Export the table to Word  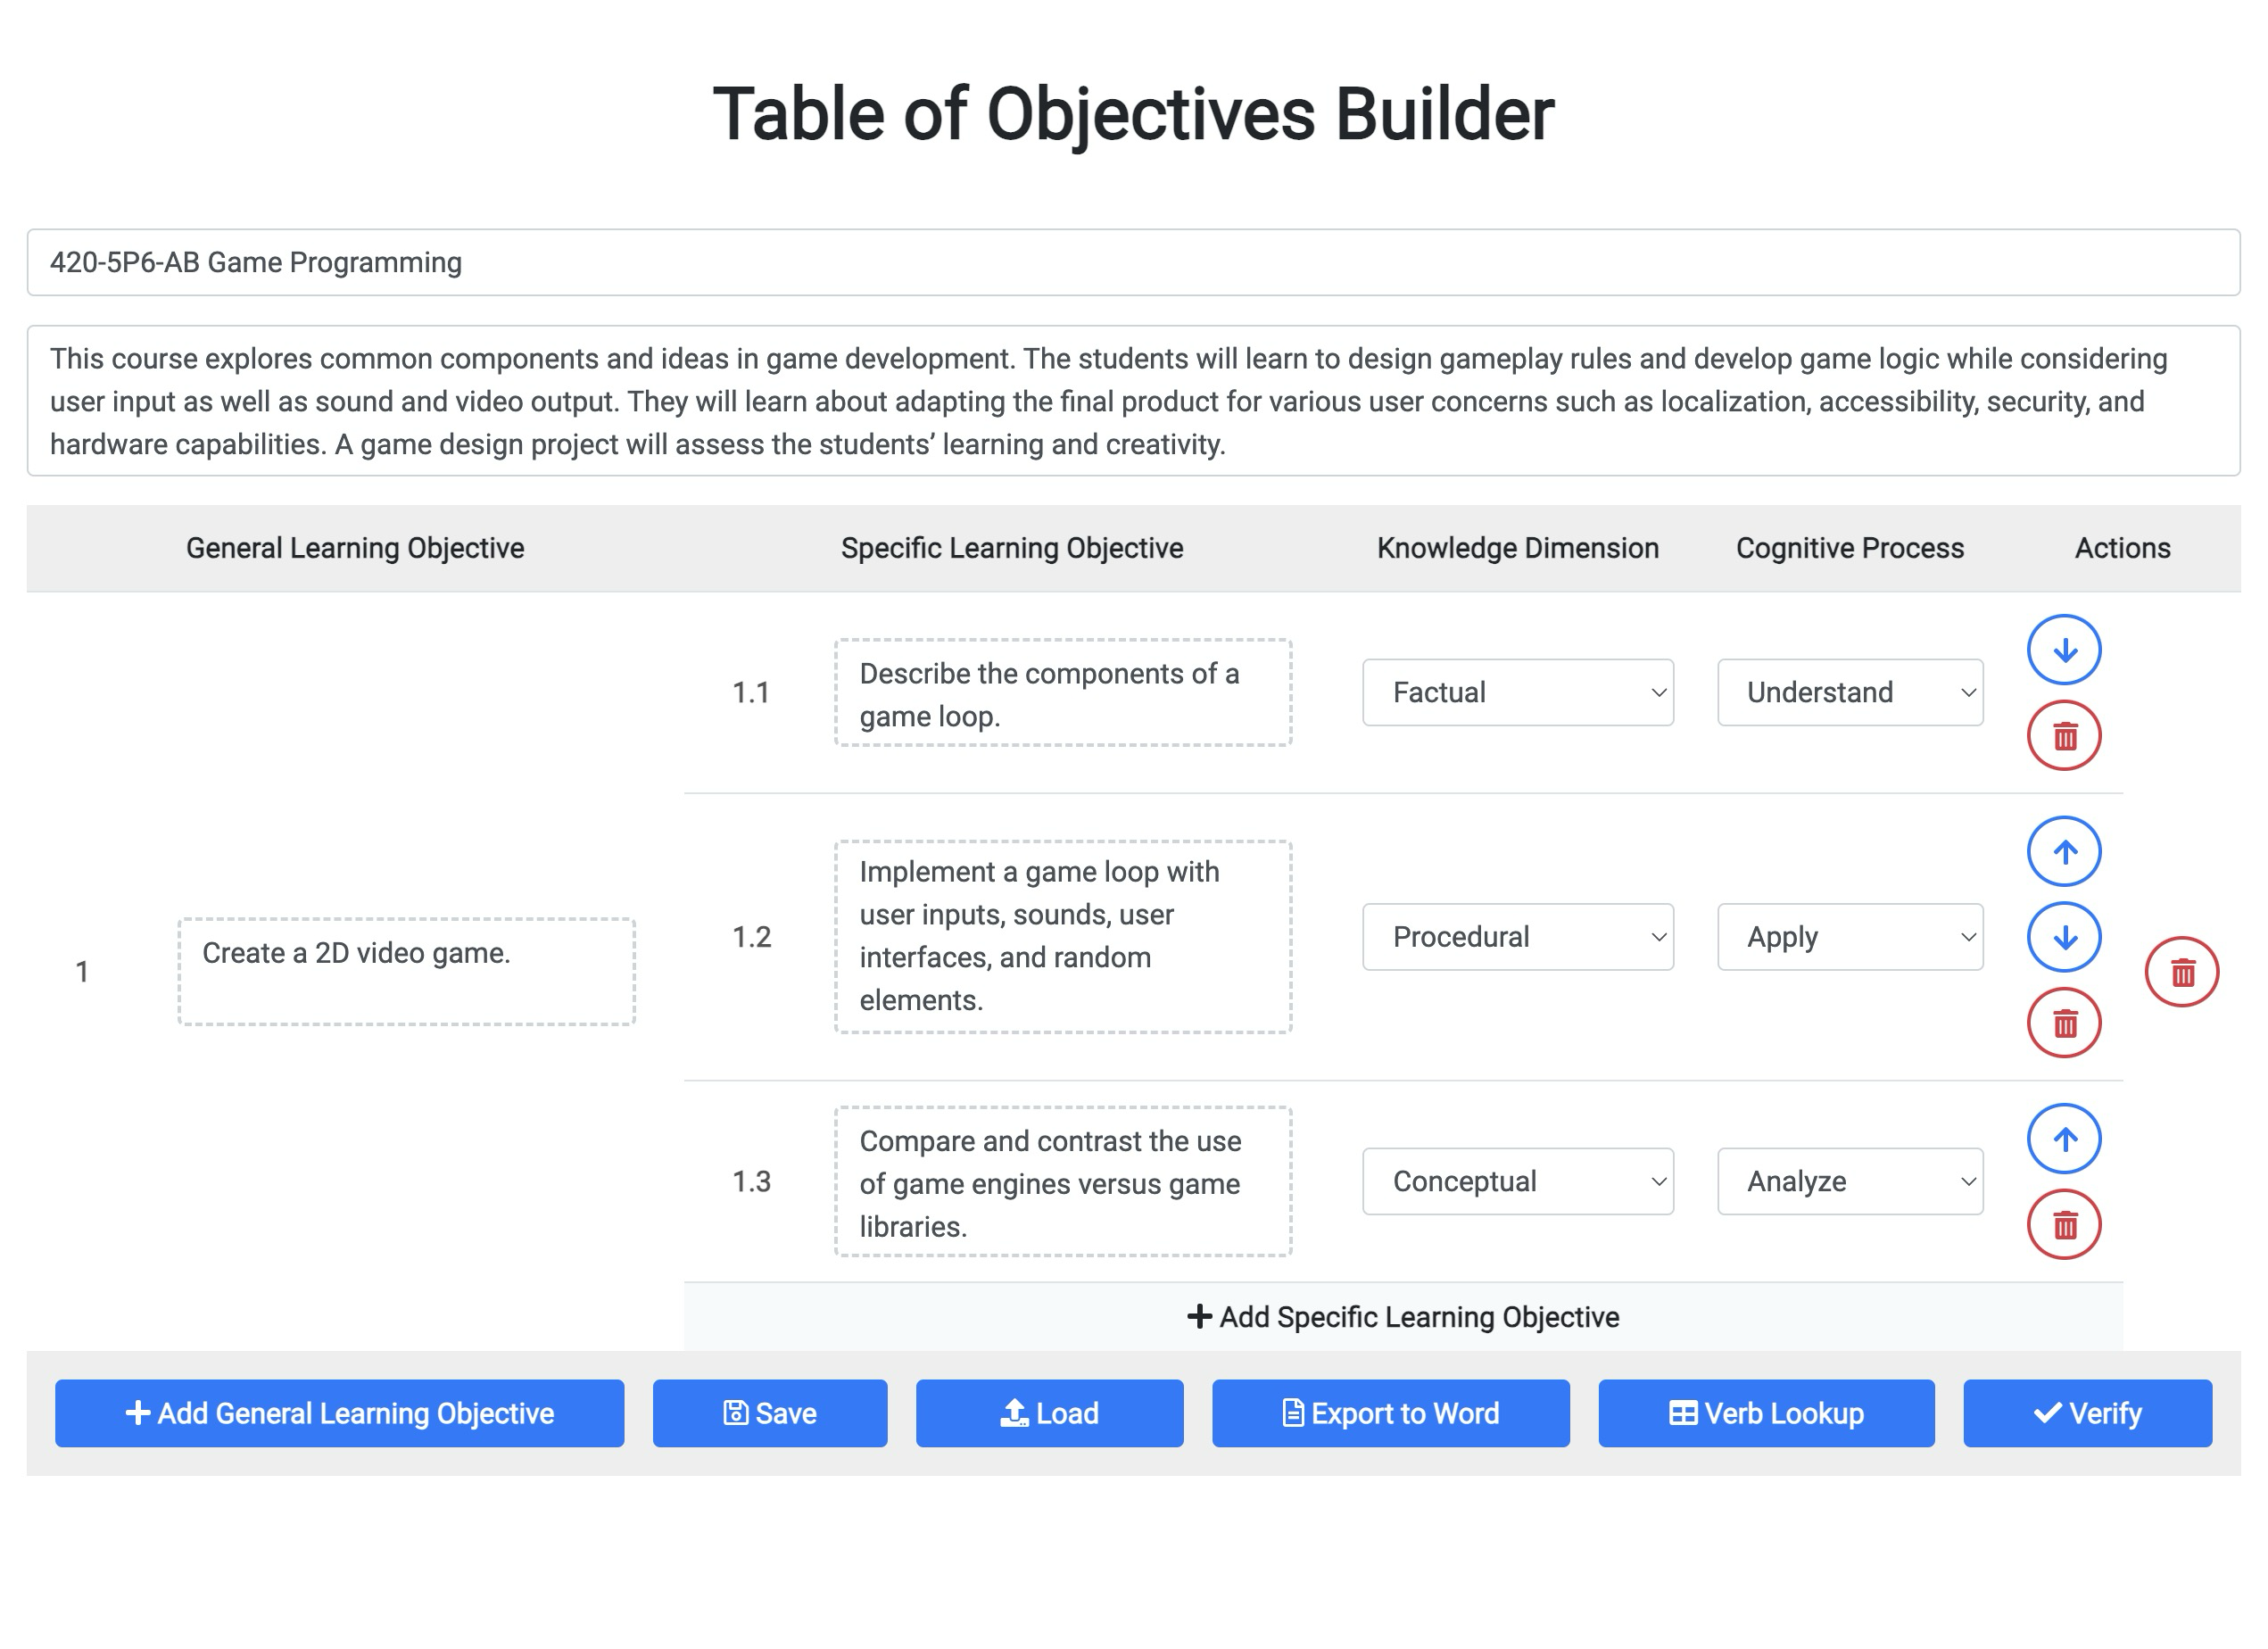(x=1391, y=1413)
